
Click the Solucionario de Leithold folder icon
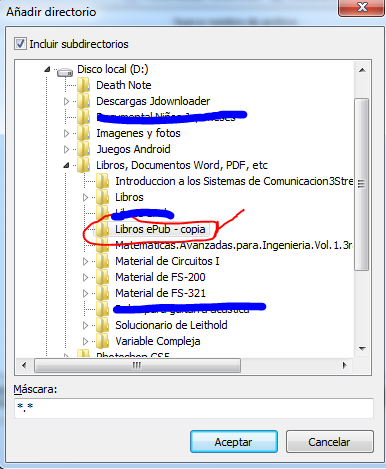(x=102, y=325)
